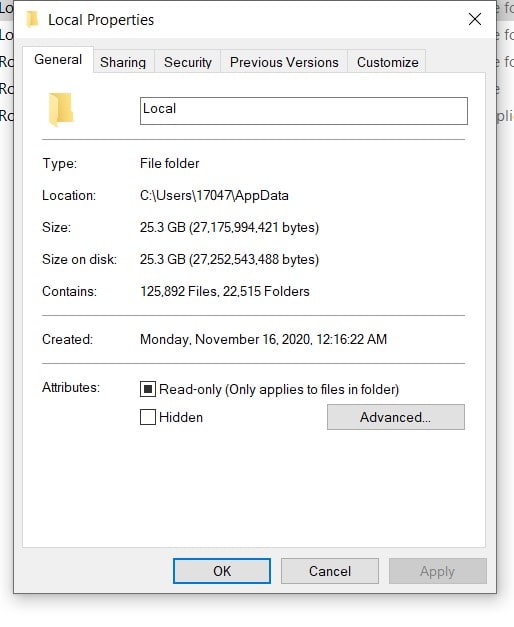514x627 pixels.
Task: Click the Size on disk value text
Action: (229, 260)
